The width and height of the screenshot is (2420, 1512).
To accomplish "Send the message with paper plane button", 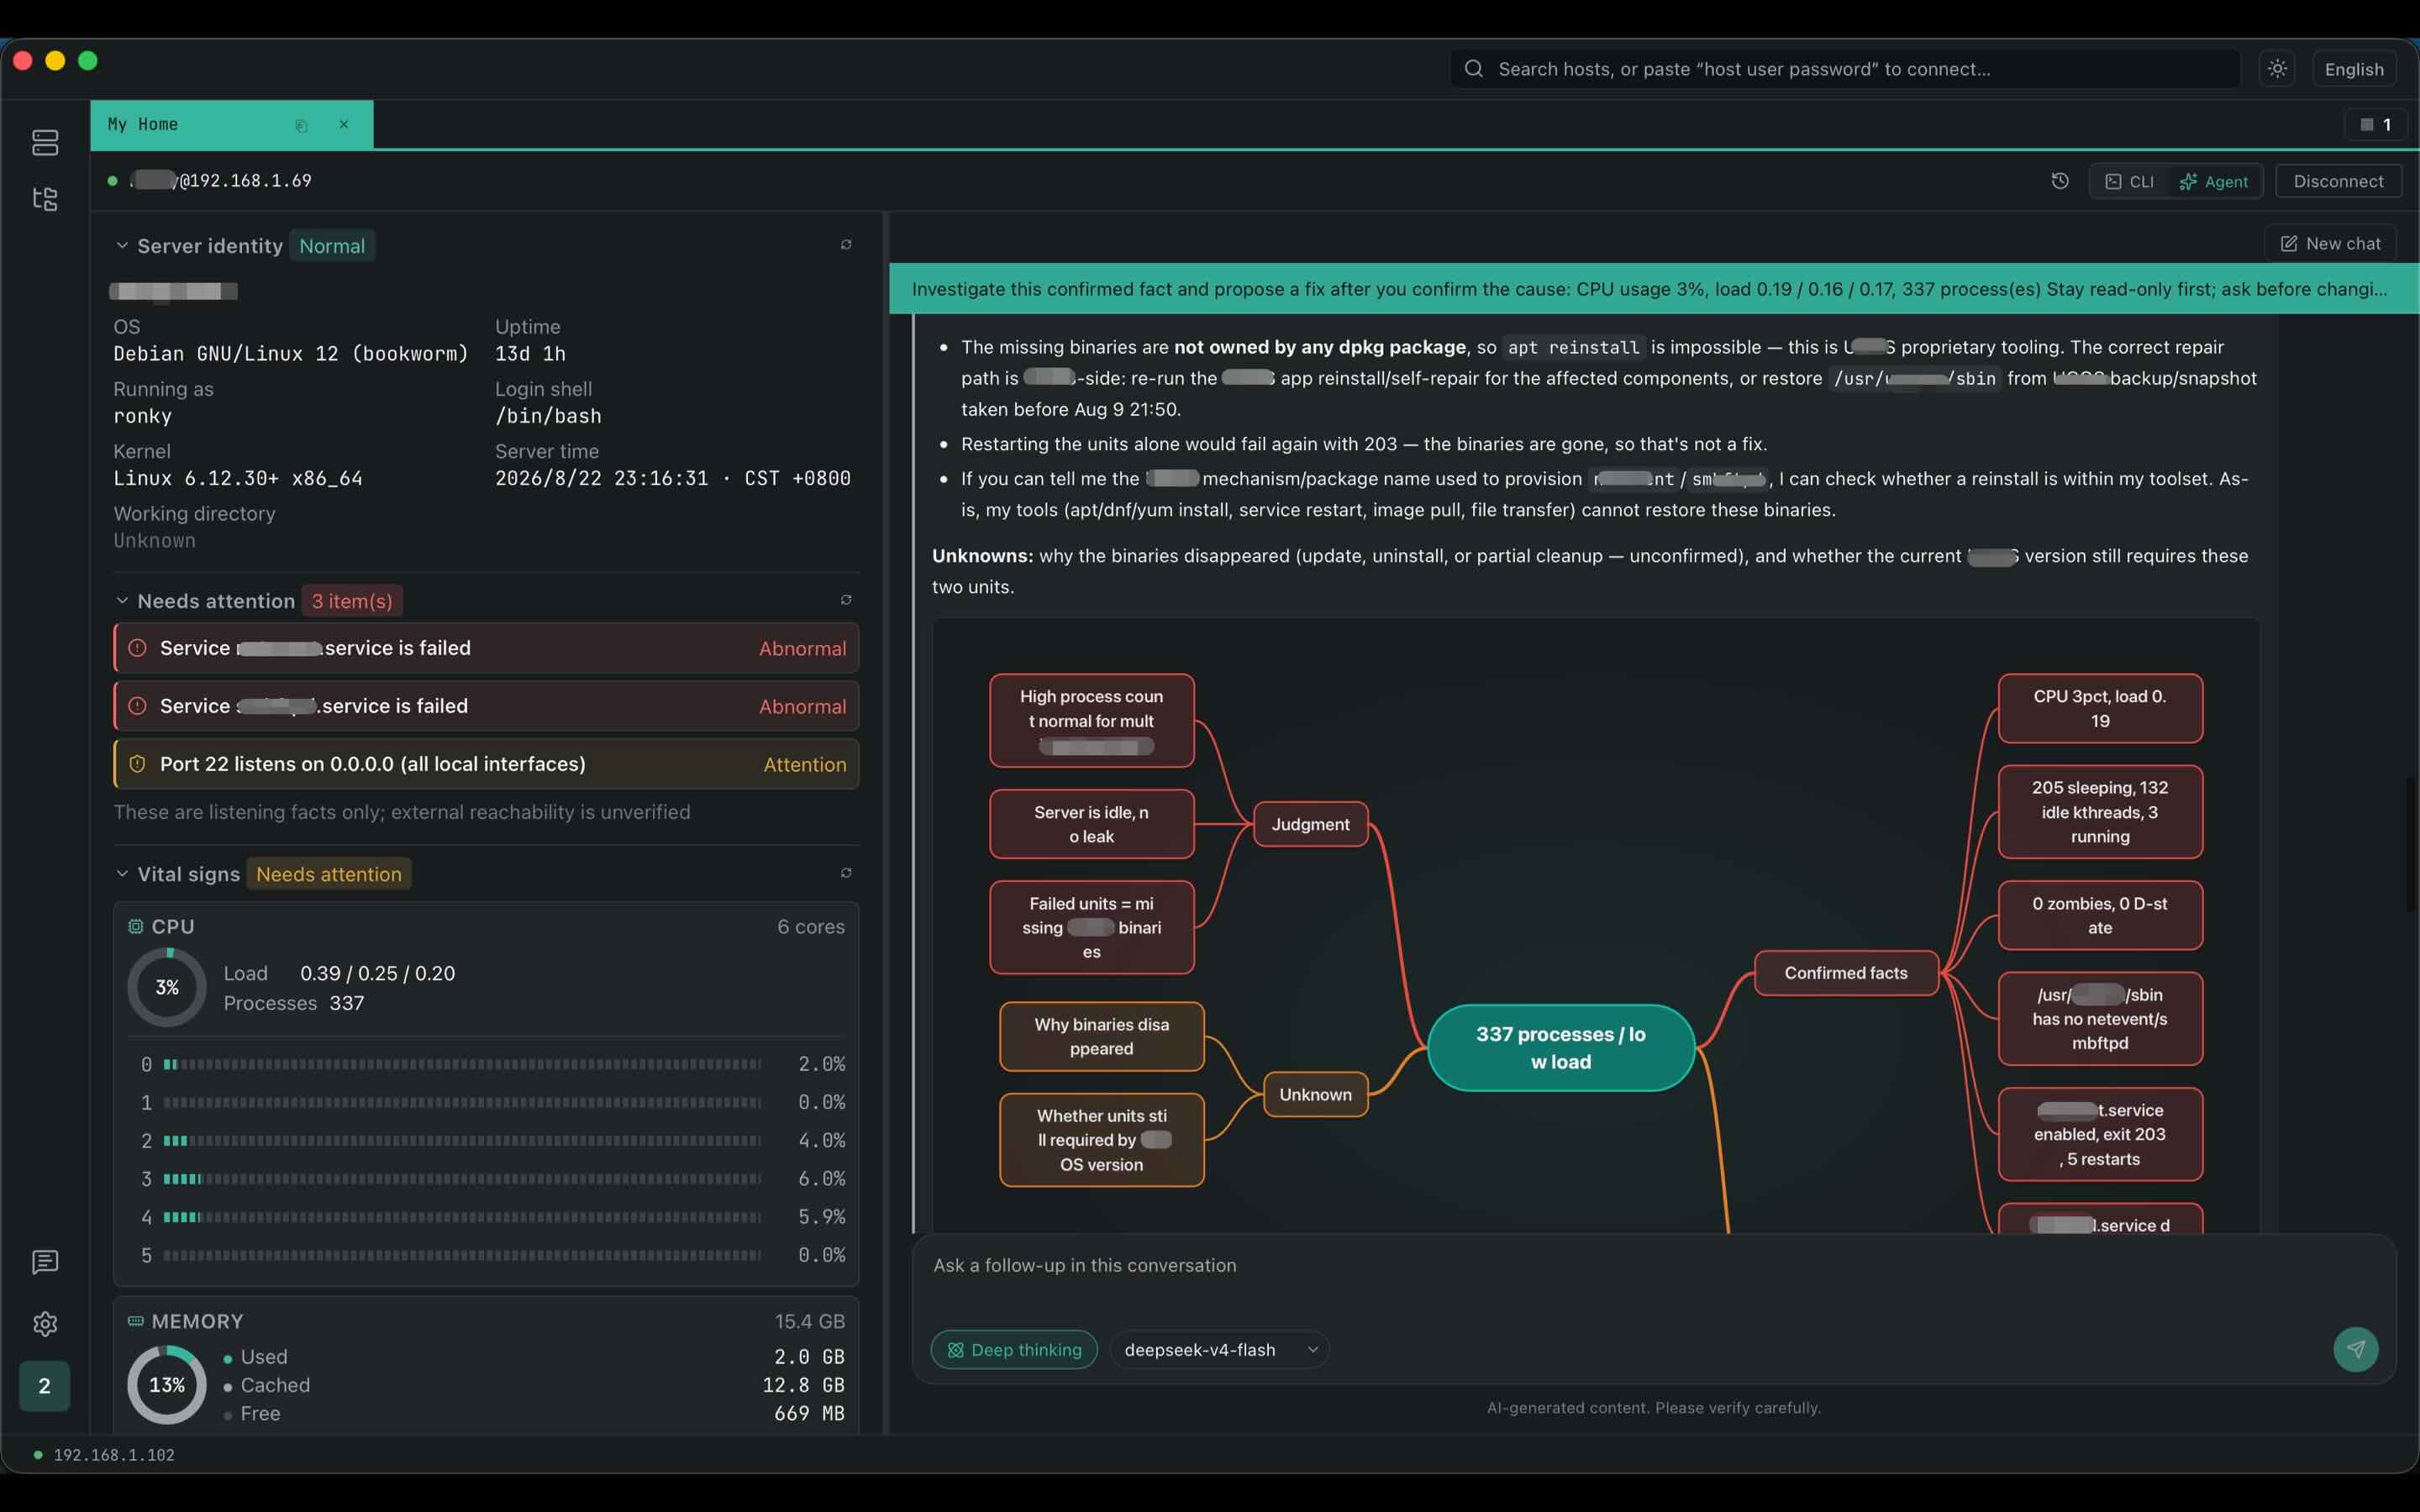I will point(2356,1350).
